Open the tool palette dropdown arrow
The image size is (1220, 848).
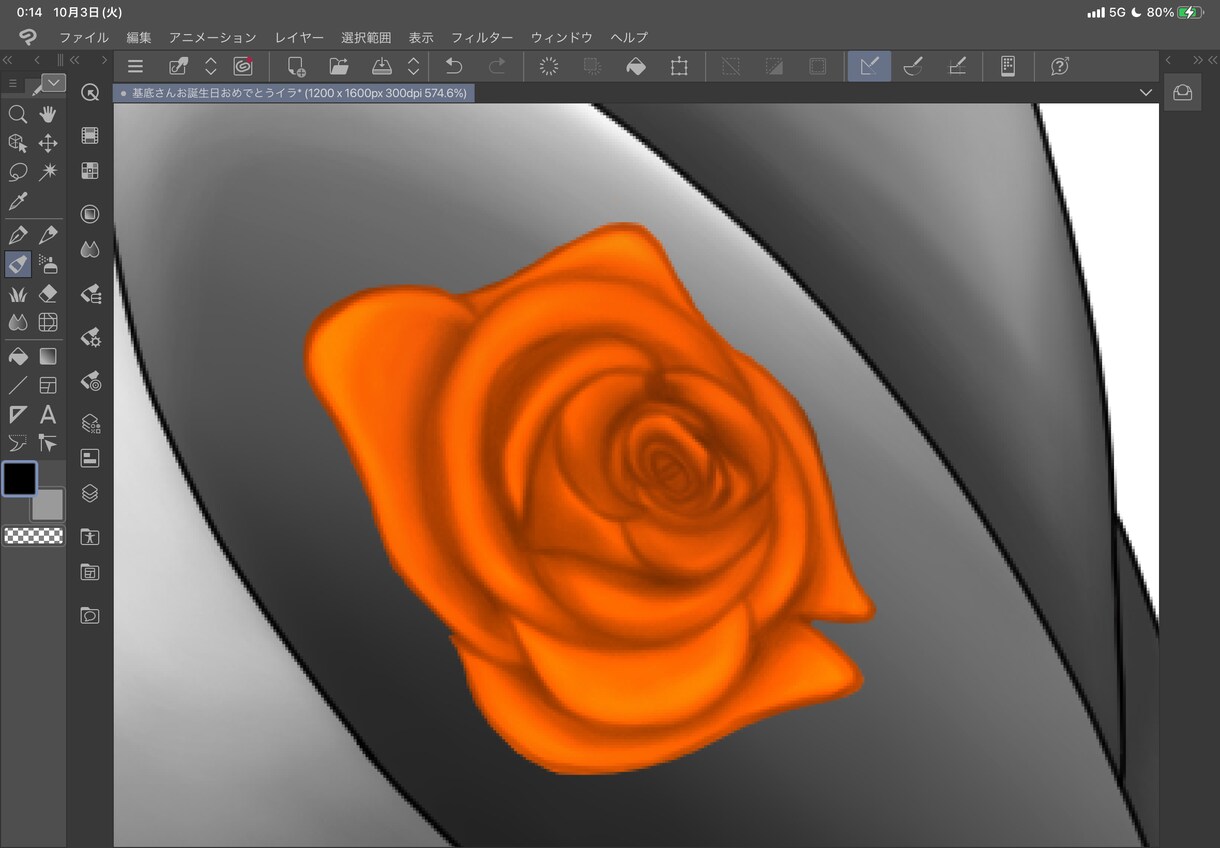(x=54, y=83)
